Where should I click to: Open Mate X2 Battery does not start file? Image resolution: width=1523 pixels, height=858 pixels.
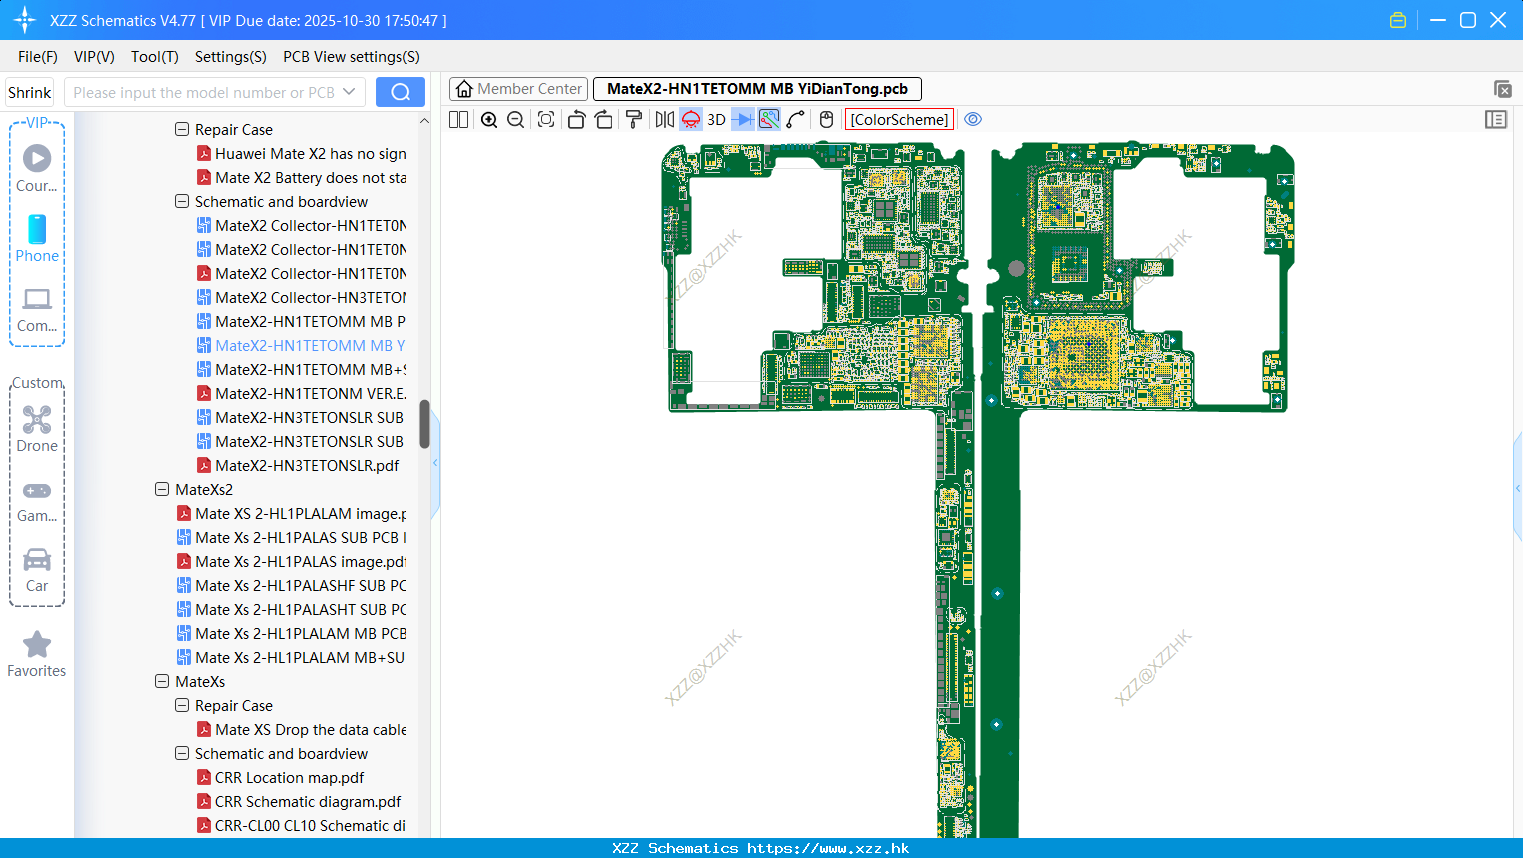tap(302, 177)
